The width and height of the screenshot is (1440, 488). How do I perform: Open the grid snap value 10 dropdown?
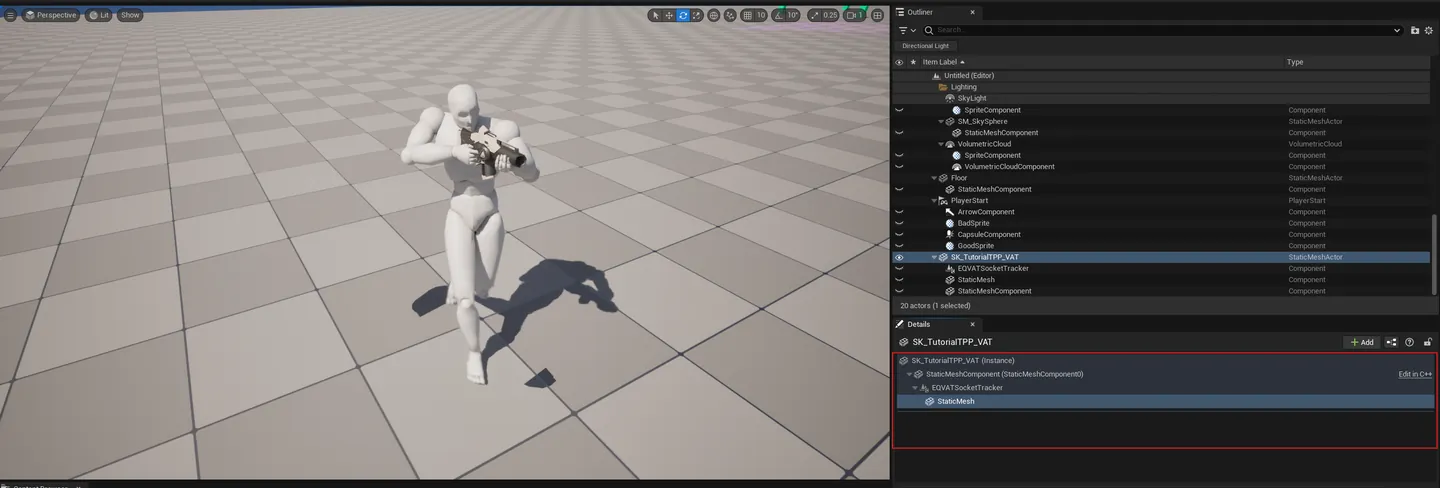[x=761, y=15]
